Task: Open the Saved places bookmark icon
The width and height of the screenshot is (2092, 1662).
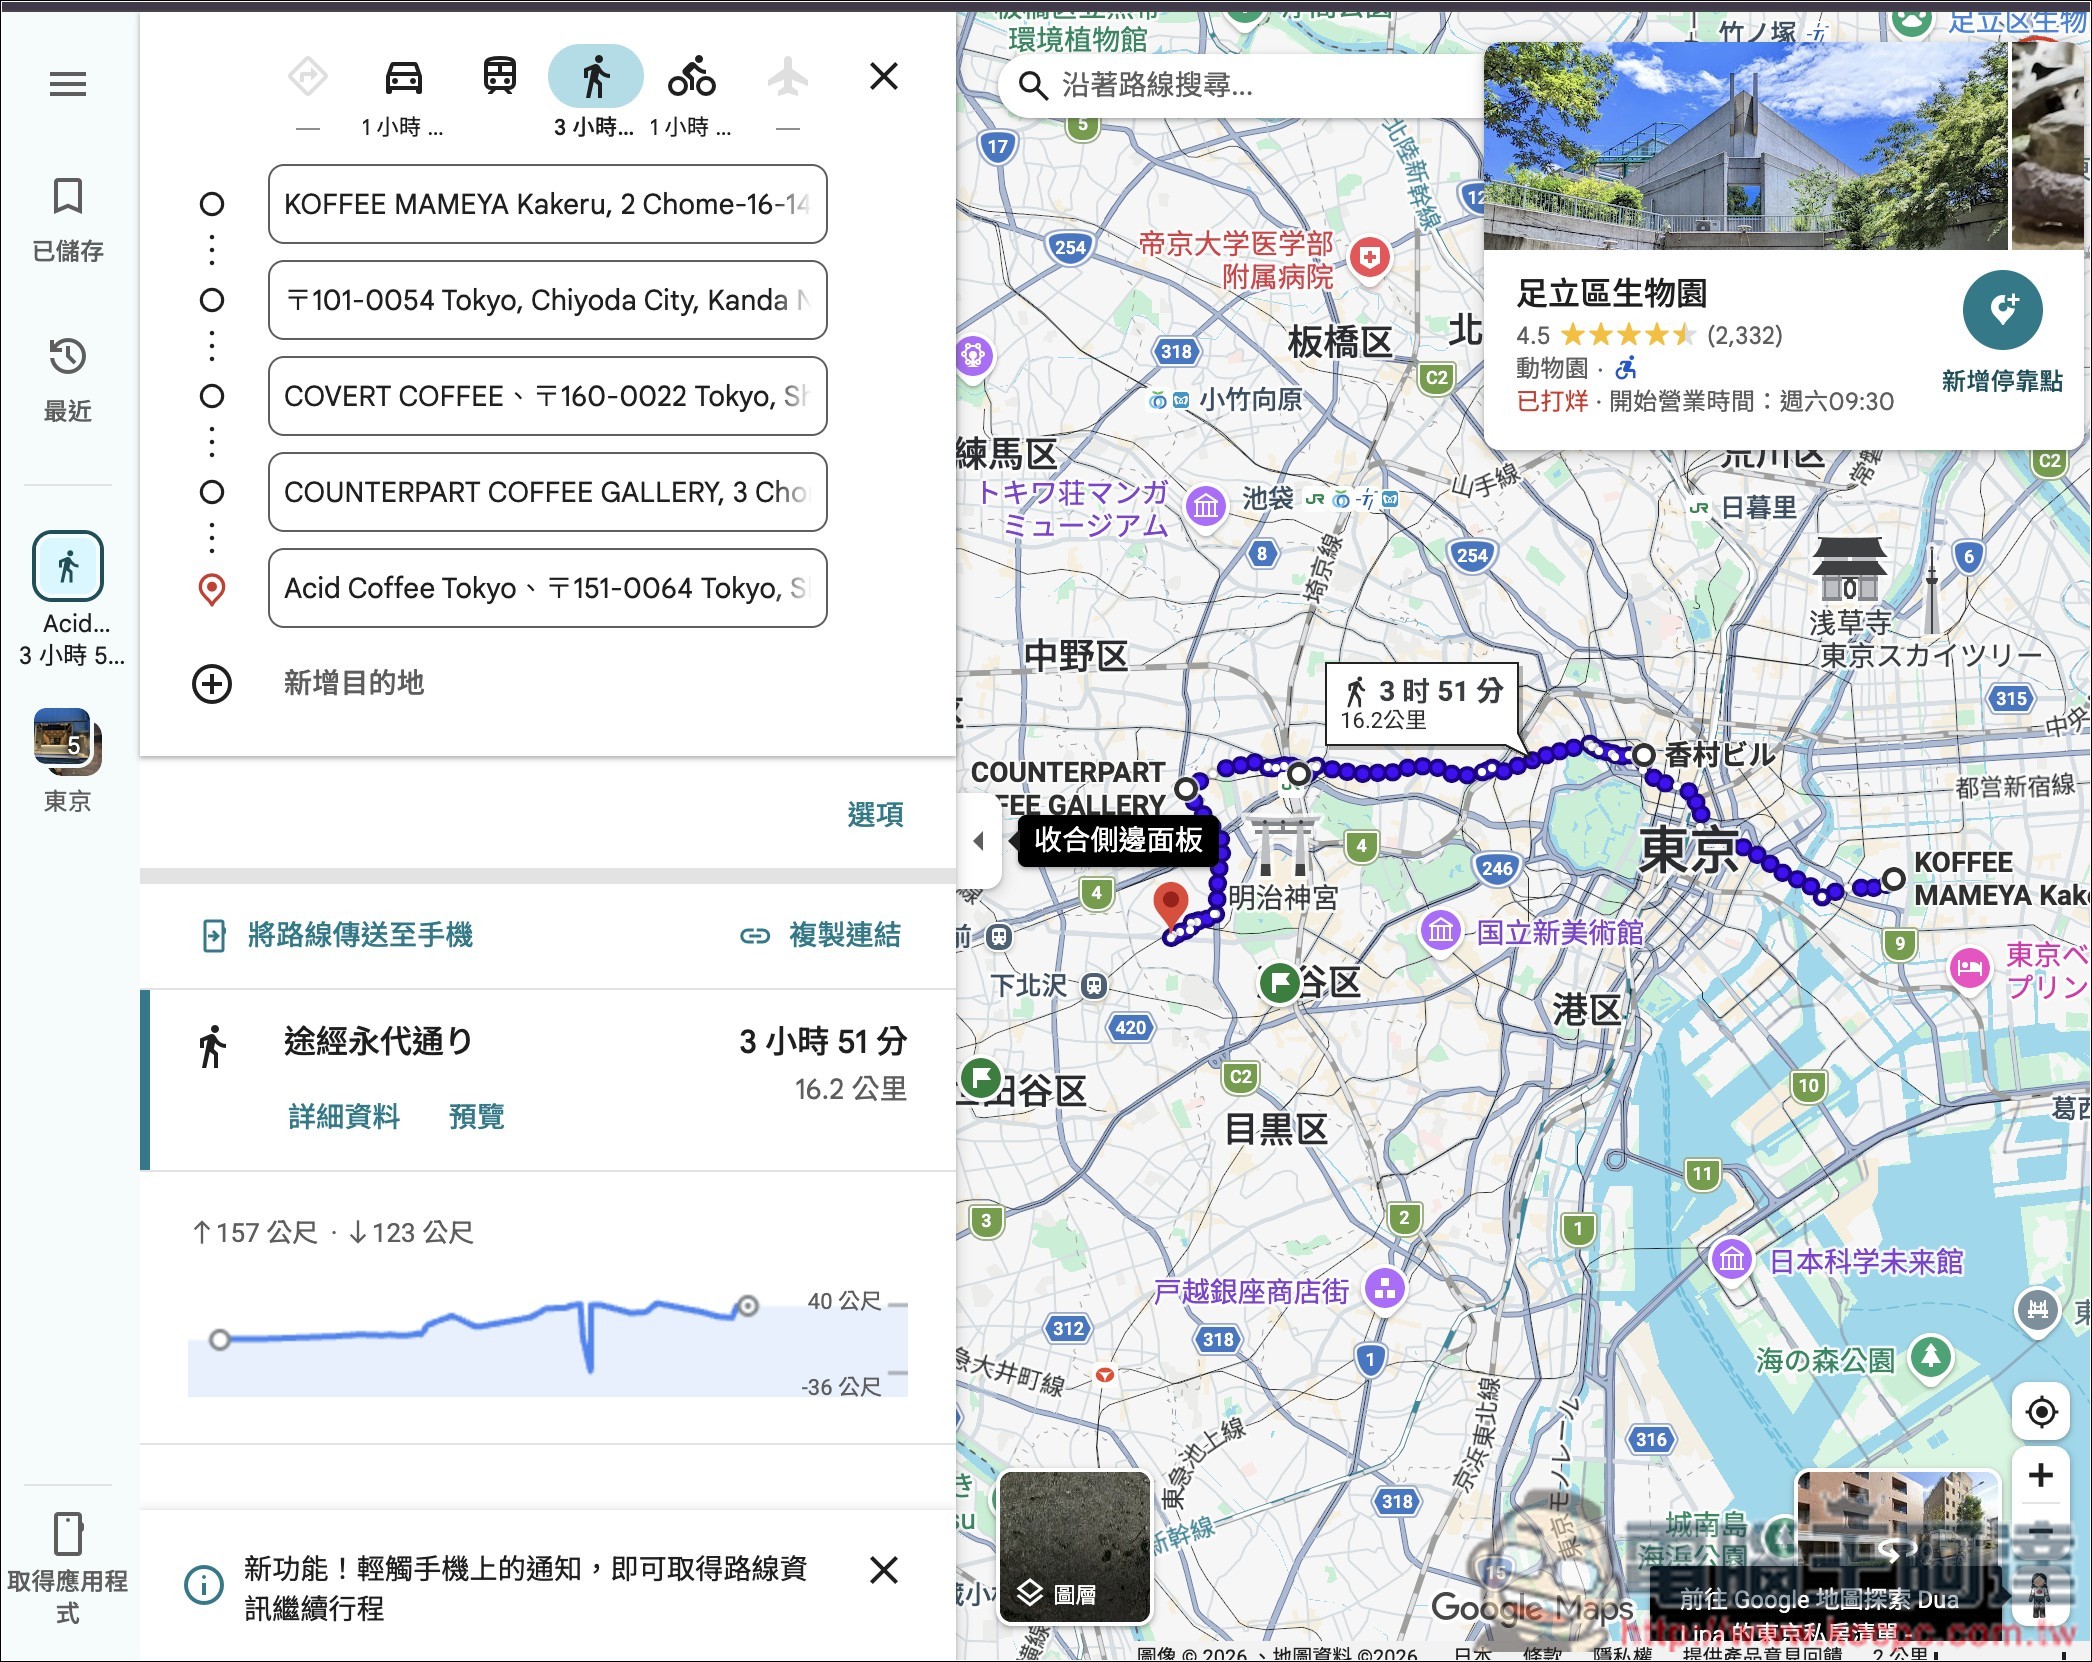Action: tap(68, 197)
